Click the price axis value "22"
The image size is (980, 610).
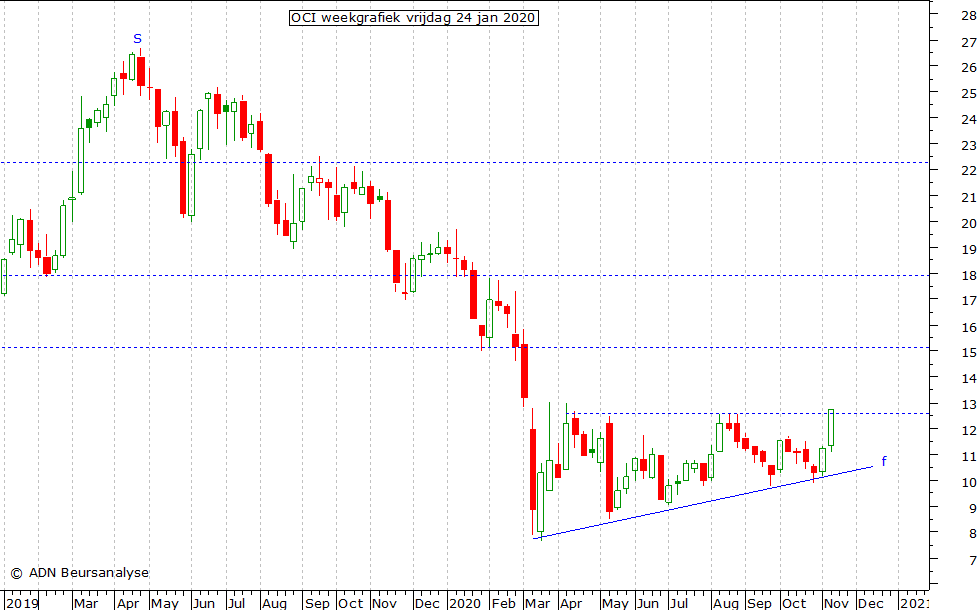tap(969, 171)
